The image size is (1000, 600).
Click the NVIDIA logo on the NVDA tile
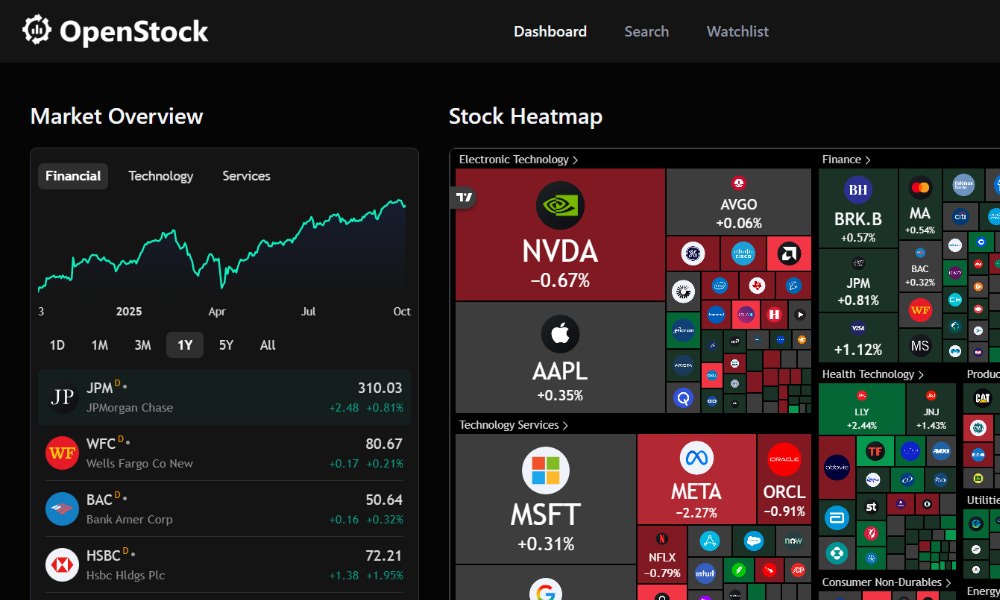coord(560,205)
